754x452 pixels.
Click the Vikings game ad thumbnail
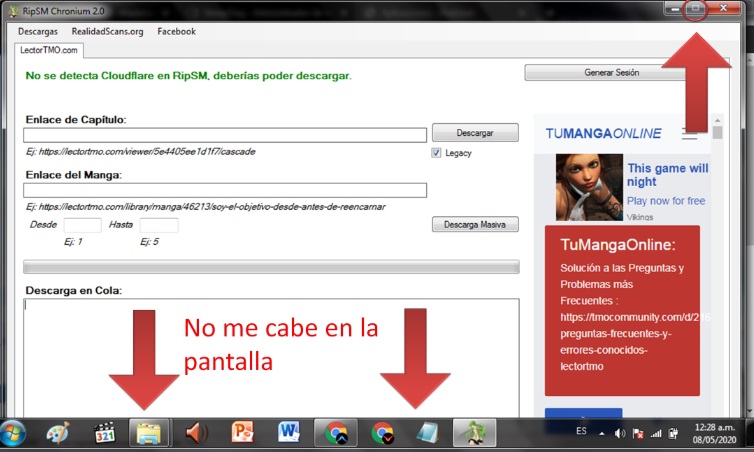589,187
